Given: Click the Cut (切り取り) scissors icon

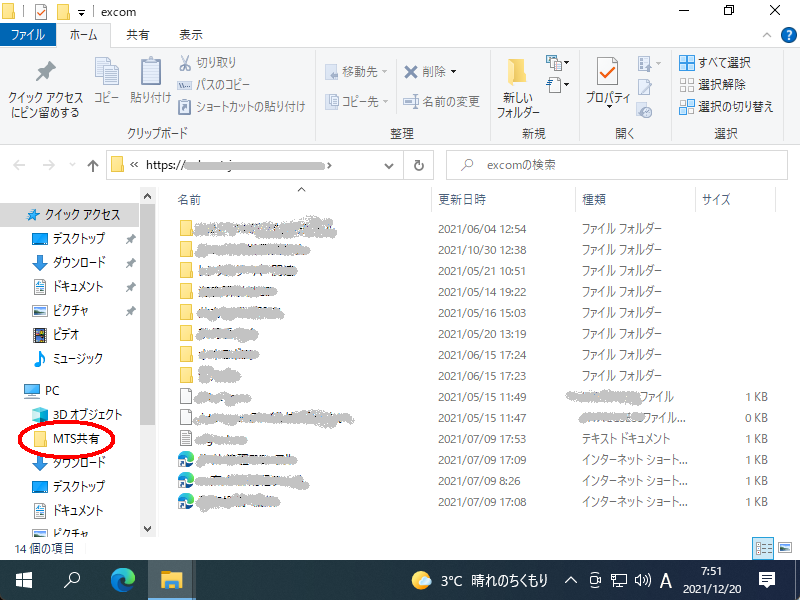Looking at the screenshot, I should point(186,63).
